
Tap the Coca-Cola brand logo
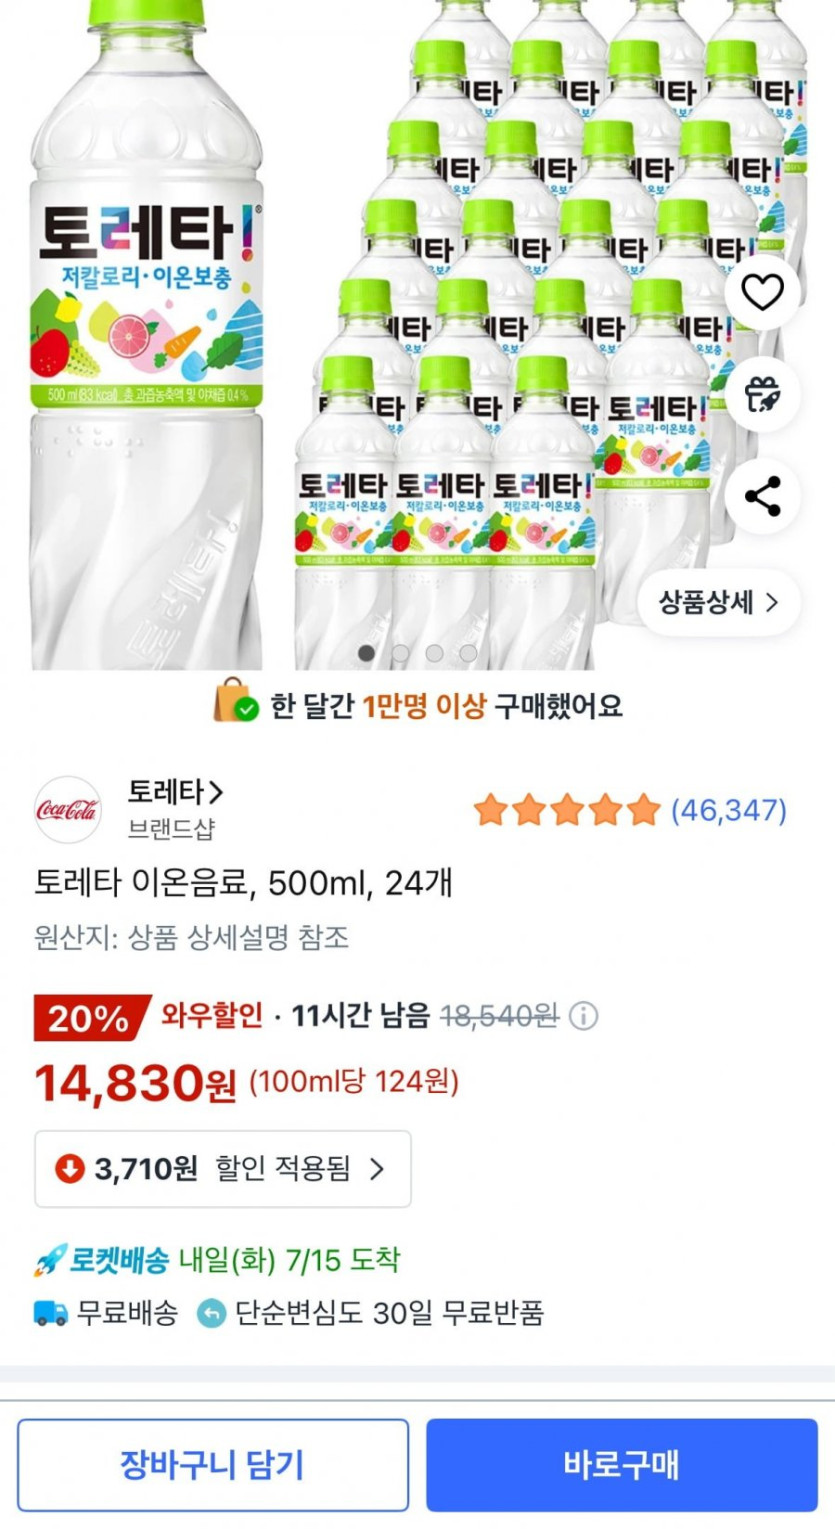tap(68, 809)
